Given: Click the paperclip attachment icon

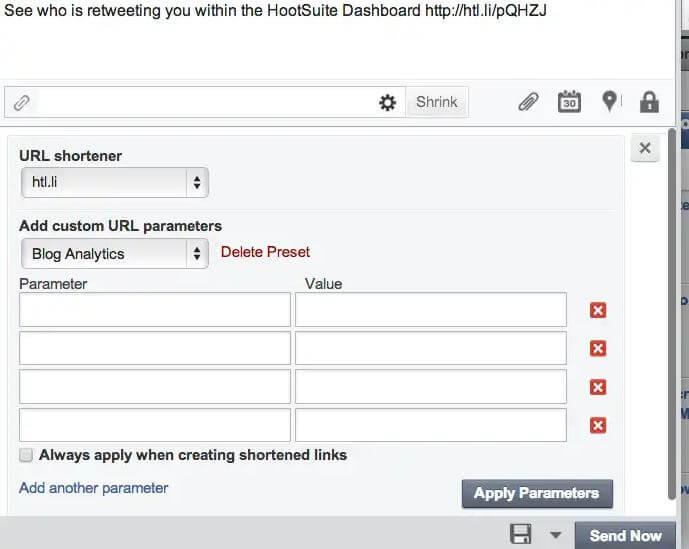Looking at the screenshot, I should [x=528, y=102].
